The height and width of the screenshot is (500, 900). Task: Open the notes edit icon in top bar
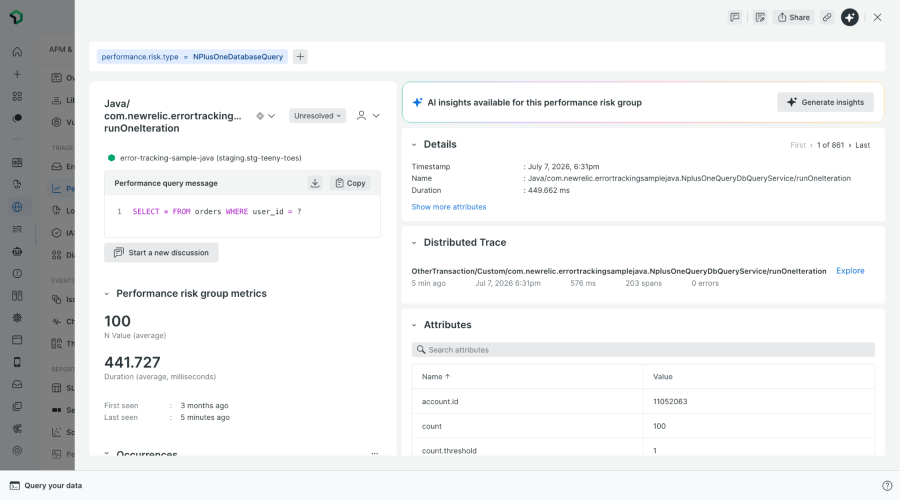tap(760, 17)
